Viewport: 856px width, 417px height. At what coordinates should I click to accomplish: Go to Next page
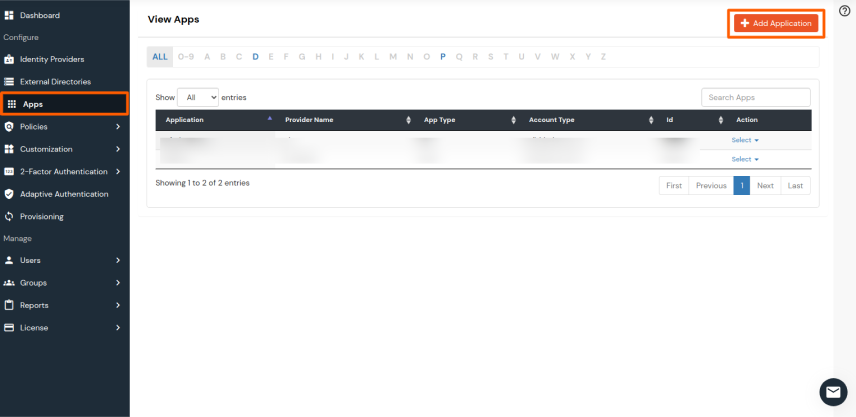[x=765, y=186]
